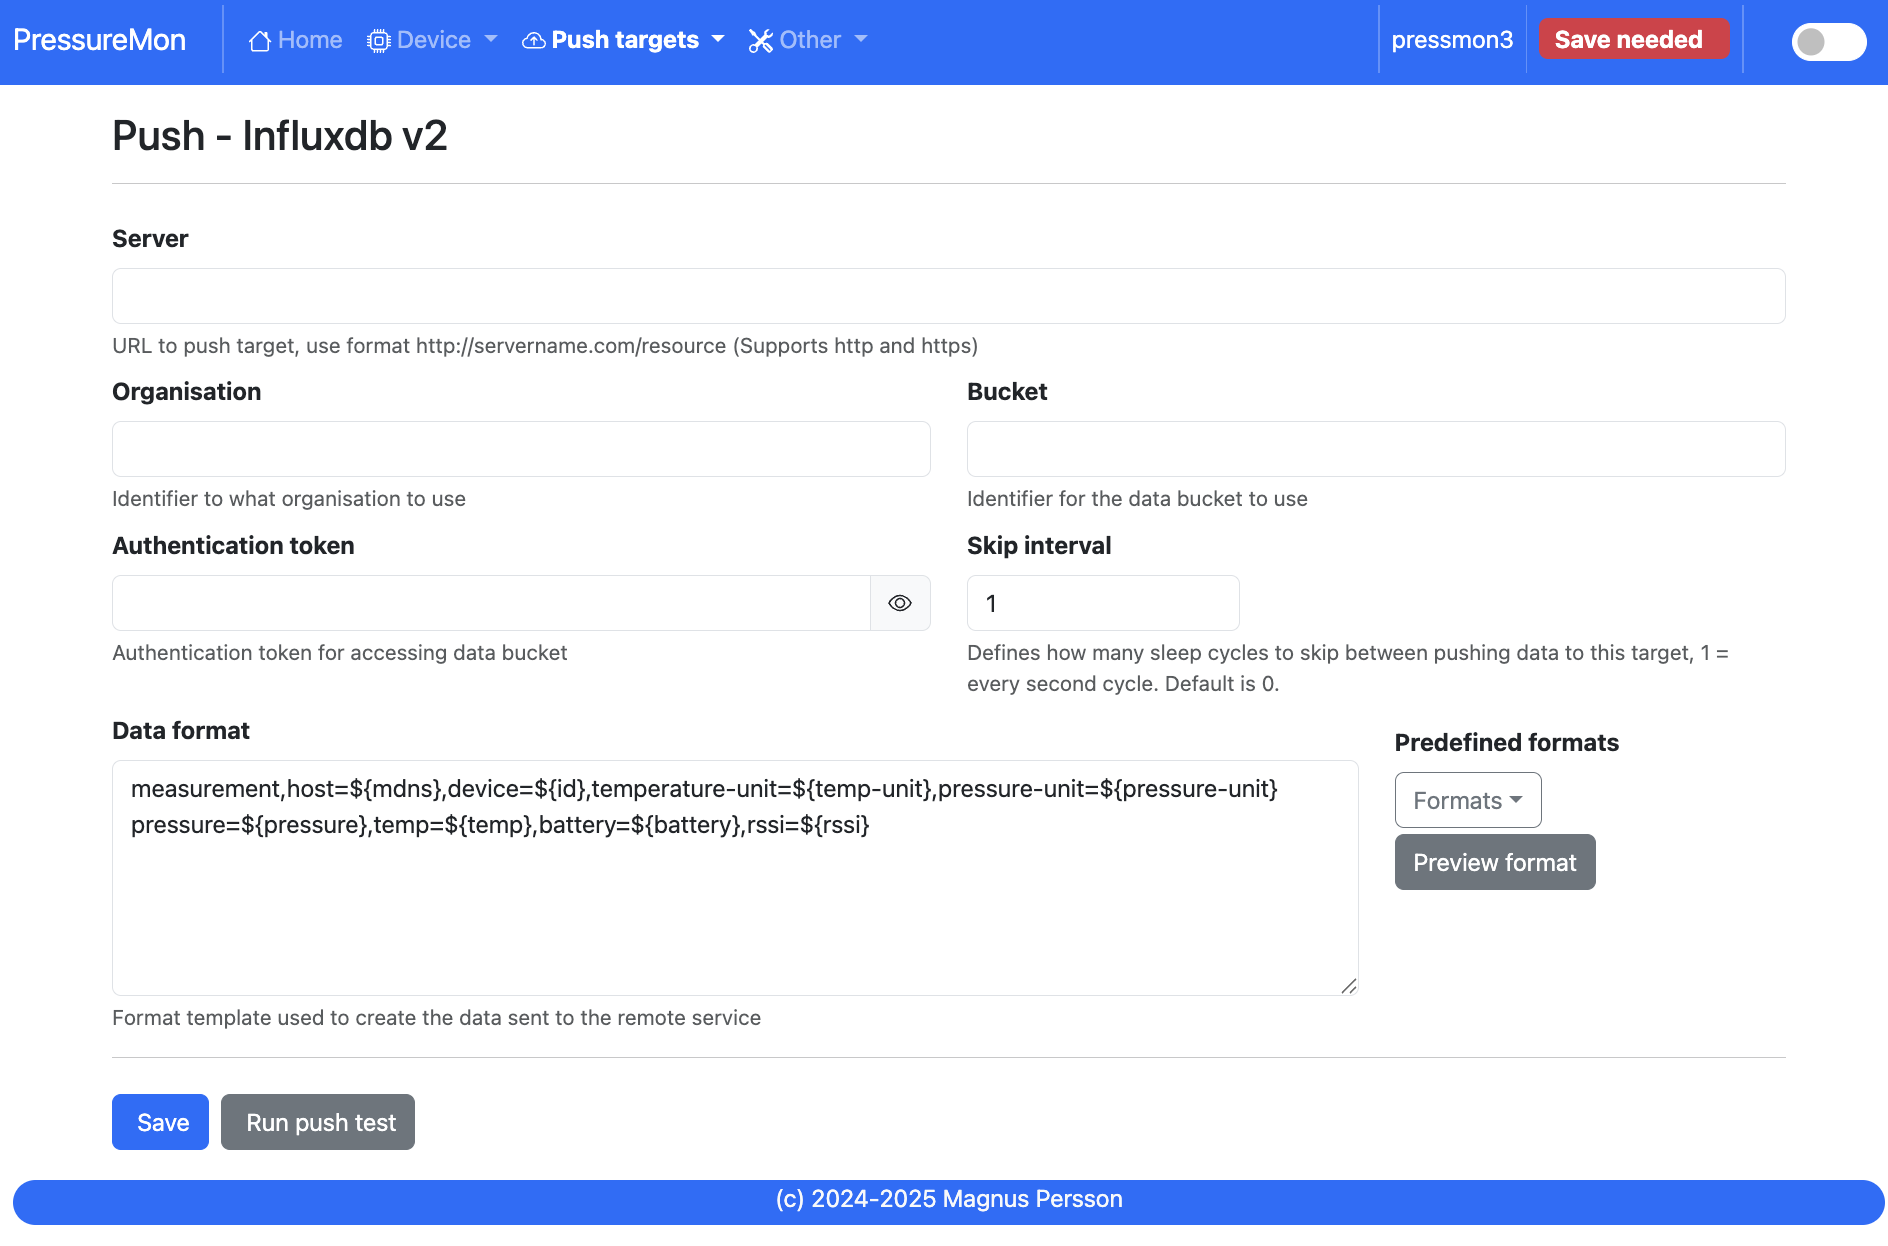
Task: Click the Device chip icon
Action: [378, 41]
